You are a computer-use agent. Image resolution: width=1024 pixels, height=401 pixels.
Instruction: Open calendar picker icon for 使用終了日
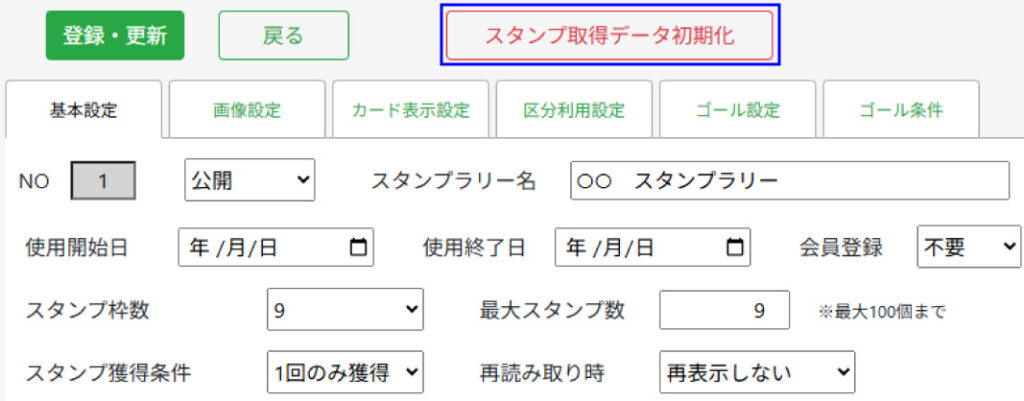point(735,247)
